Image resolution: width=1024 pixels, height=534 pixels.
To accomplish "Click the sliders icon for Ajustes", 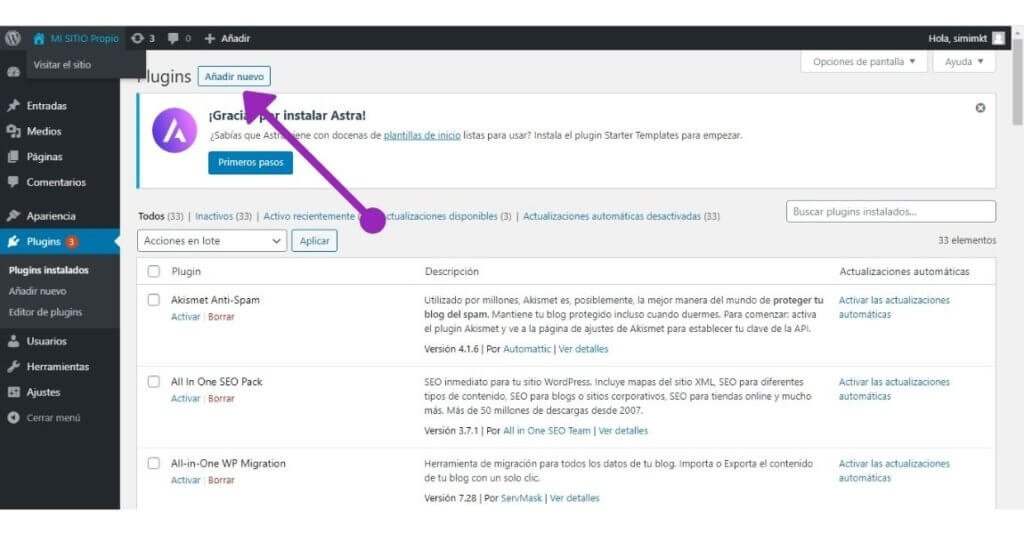I will click(13, 392).
